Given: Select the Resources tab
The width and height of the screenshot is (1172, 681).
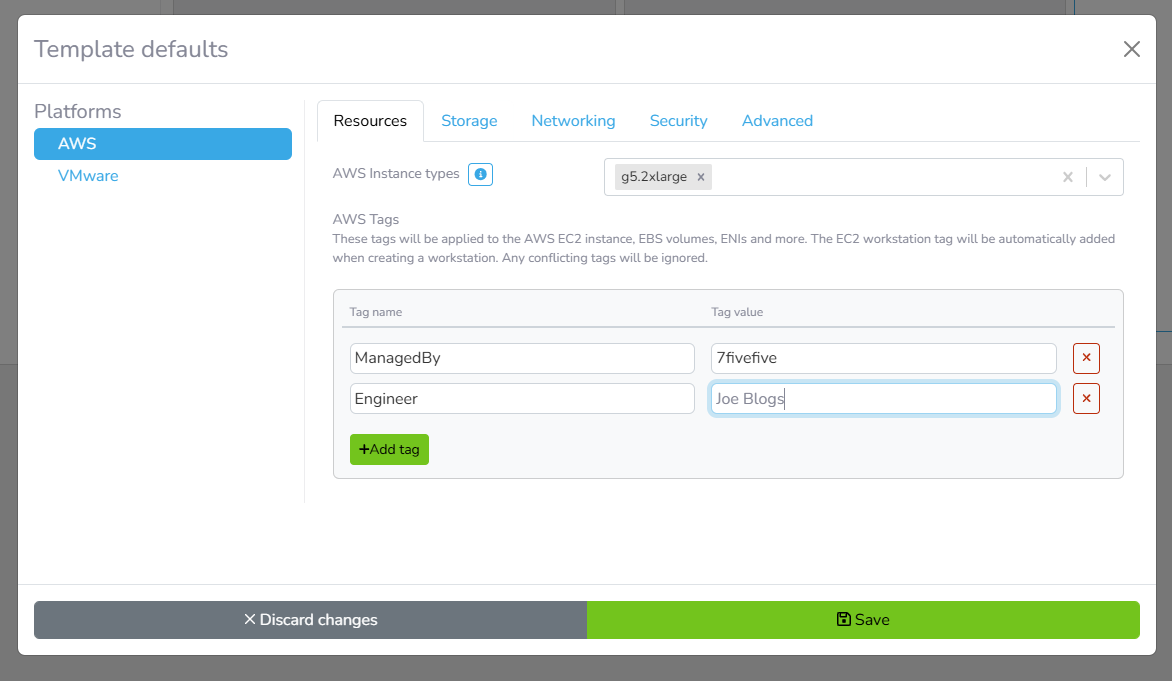Looking at the screenshot, I should tap(370, 121).
